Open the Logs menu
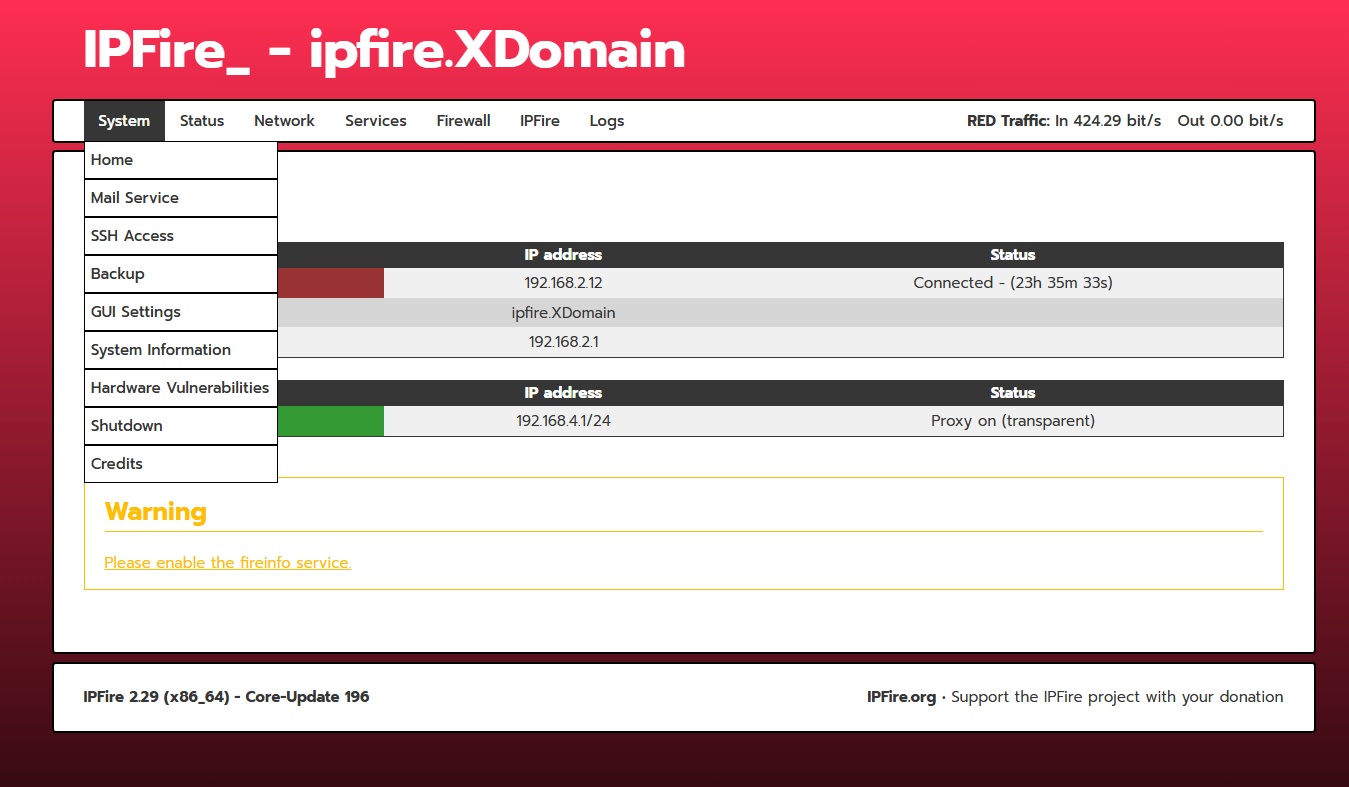This screenshot has width=1349, height=787. tap(606, 121)
